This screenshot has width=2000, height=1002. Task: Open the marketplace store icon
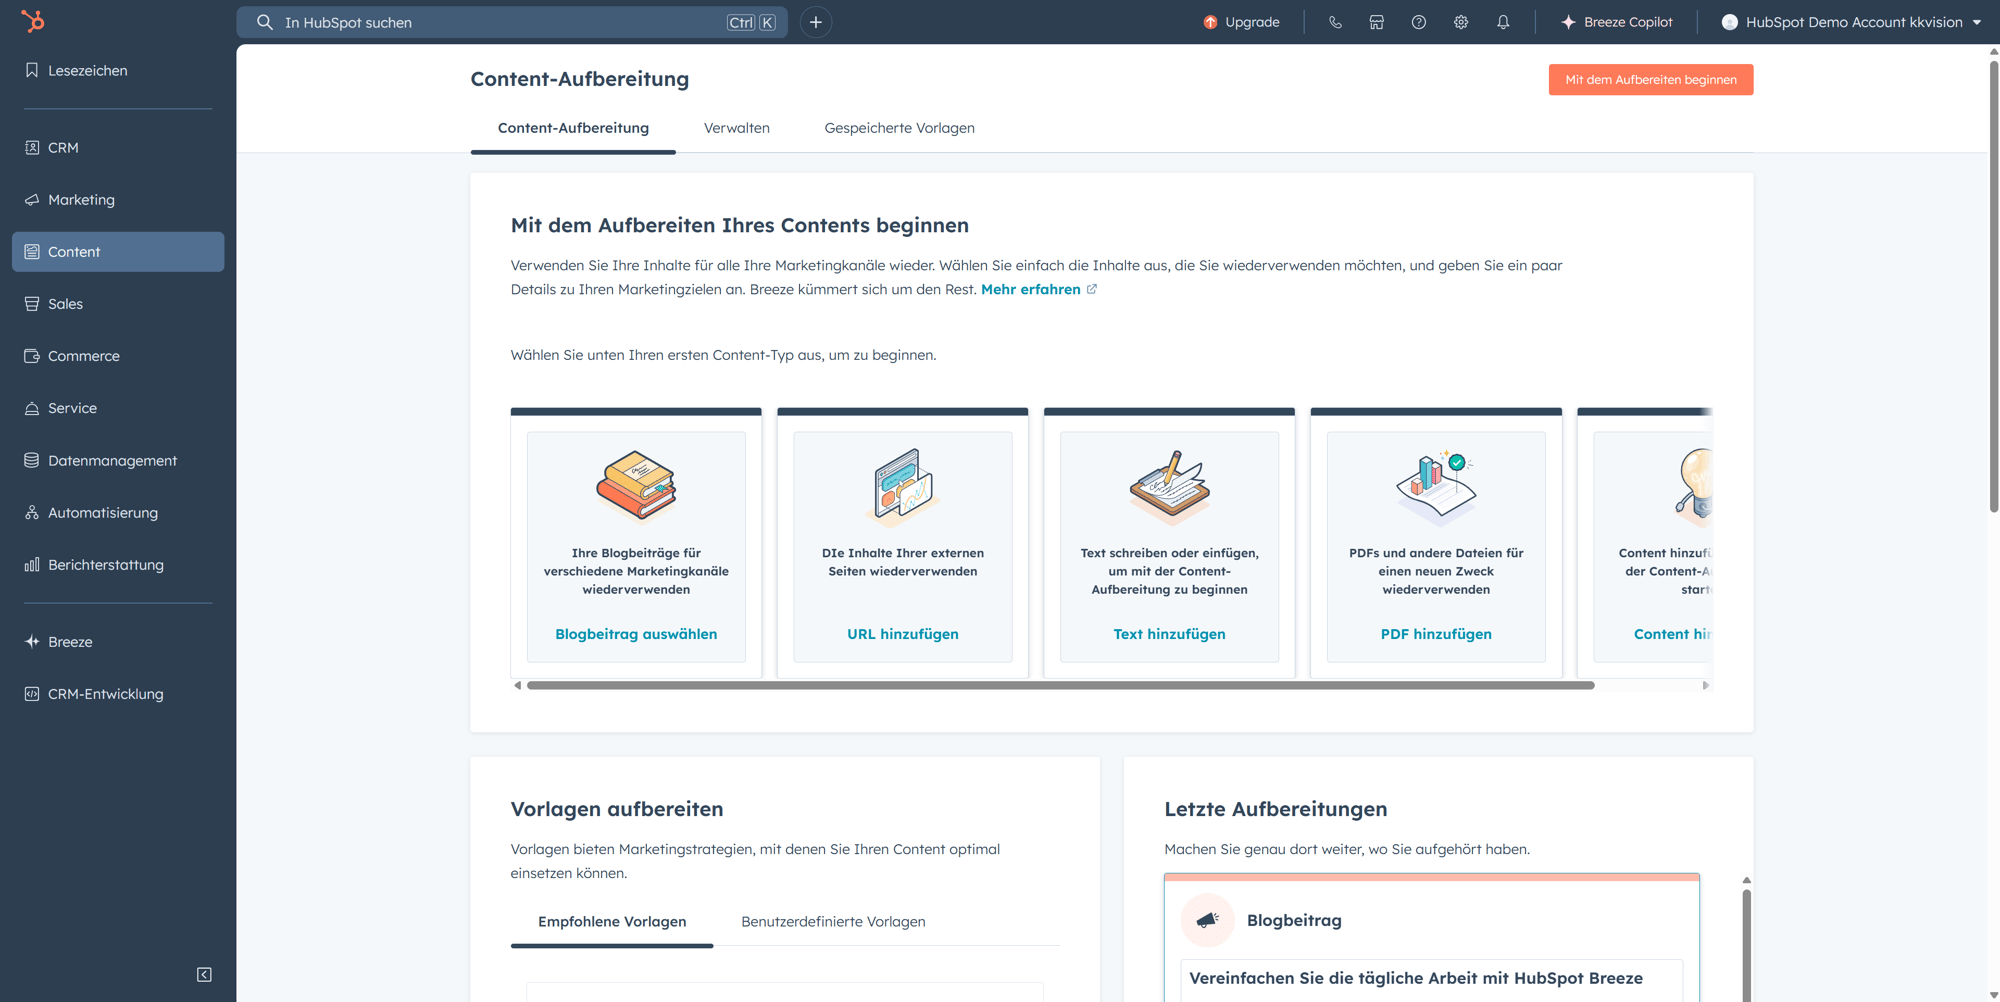[1377, 22]
